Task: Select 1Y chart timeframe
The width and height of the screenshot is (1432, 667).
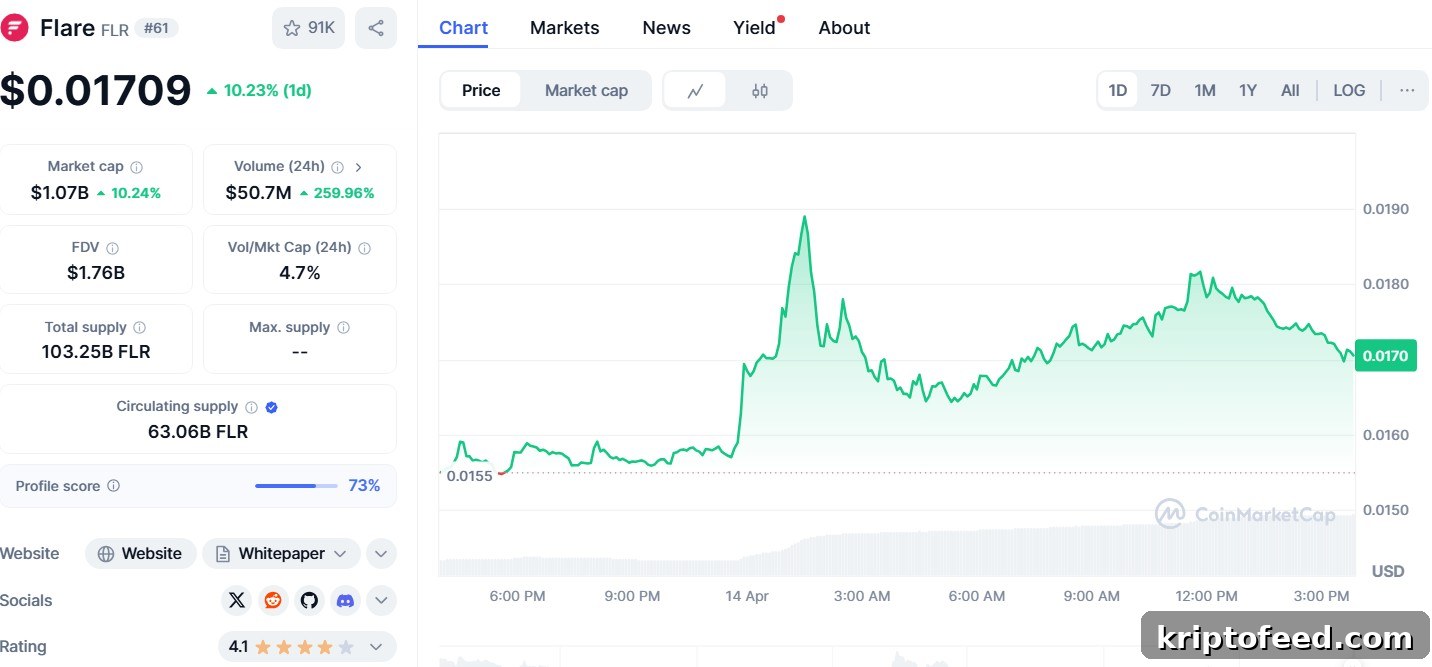Action: coord(1248,90)
